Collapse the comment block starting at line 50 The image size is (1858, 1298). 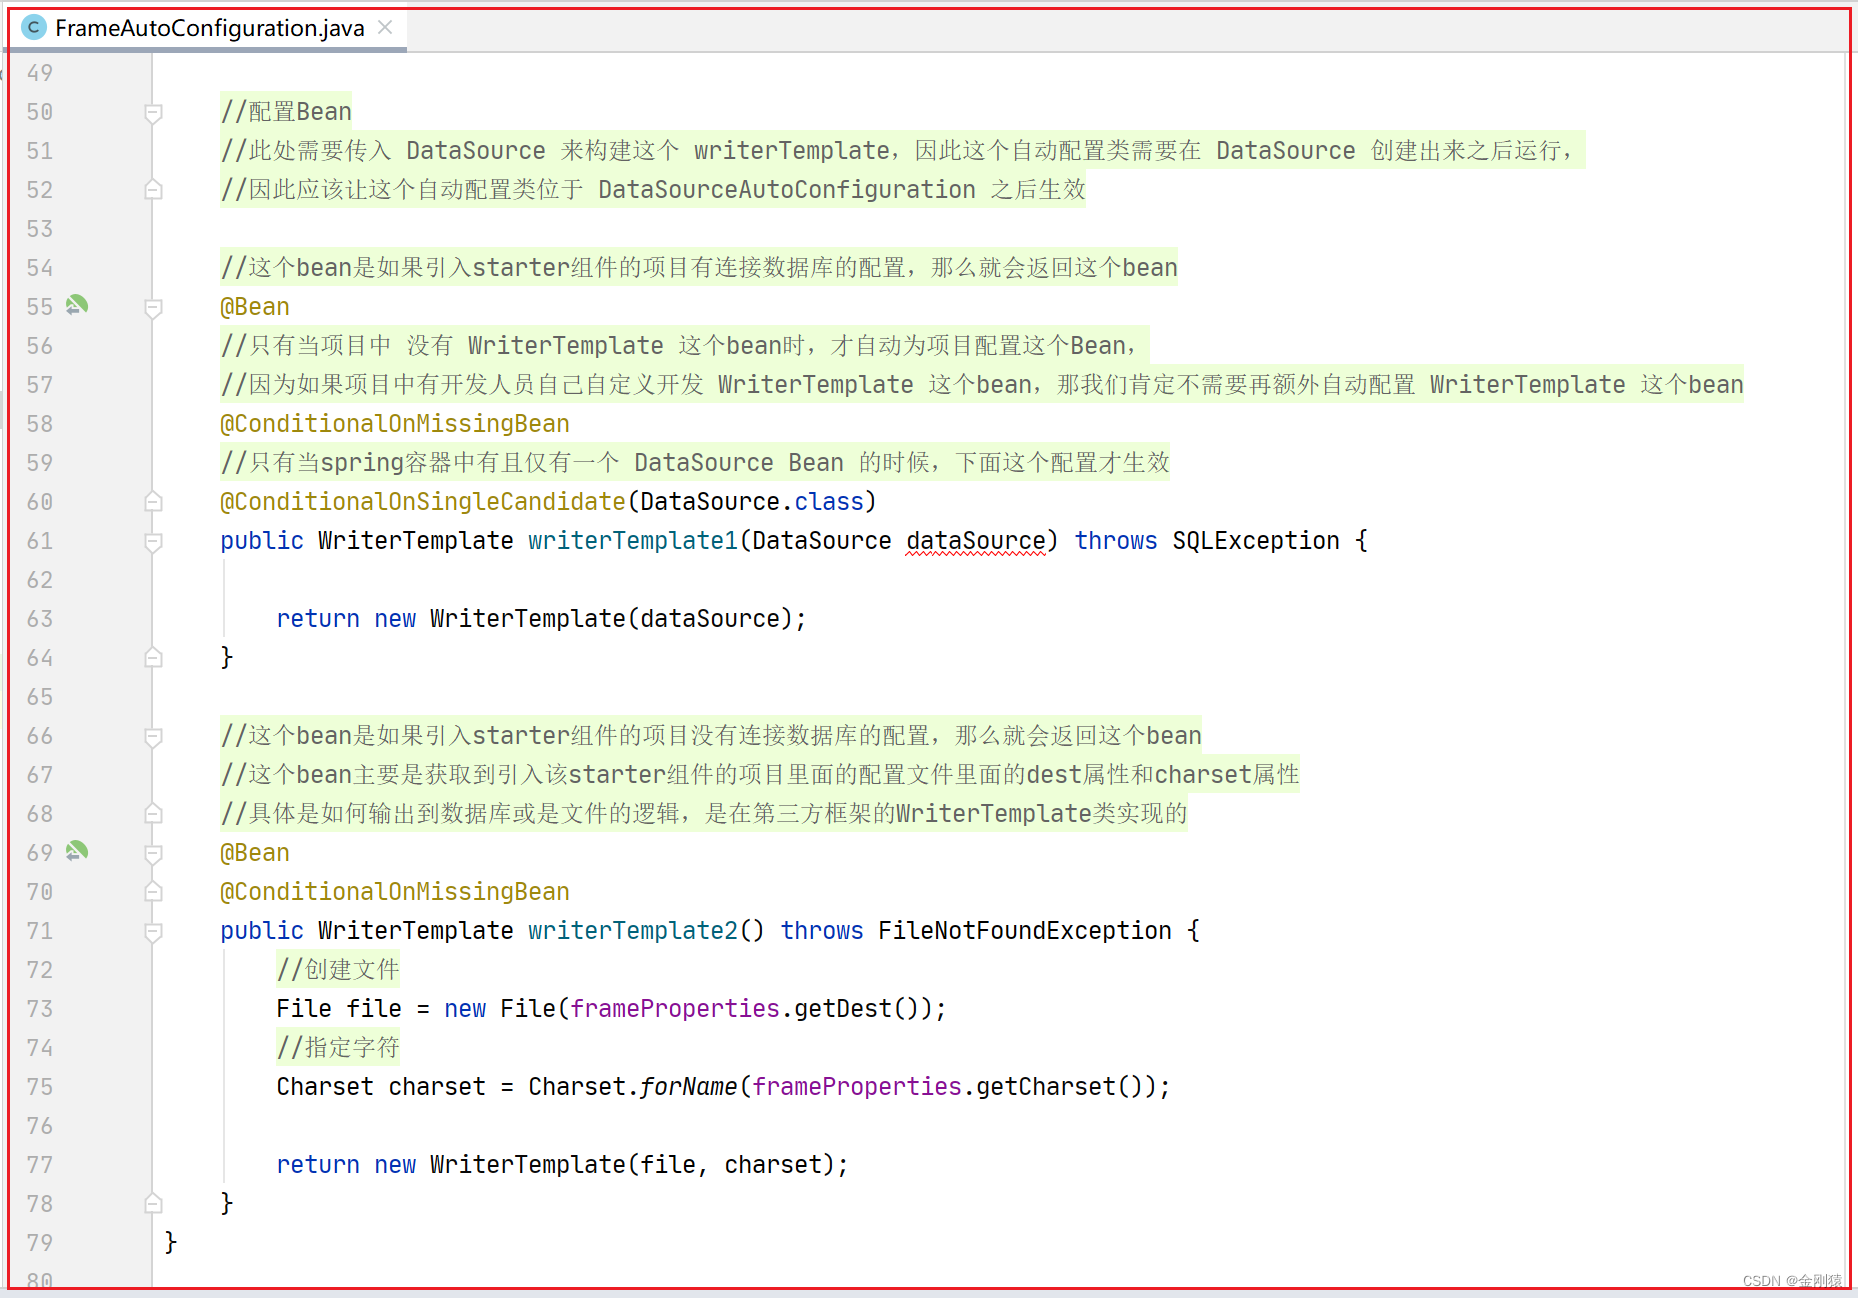(153, 112)
